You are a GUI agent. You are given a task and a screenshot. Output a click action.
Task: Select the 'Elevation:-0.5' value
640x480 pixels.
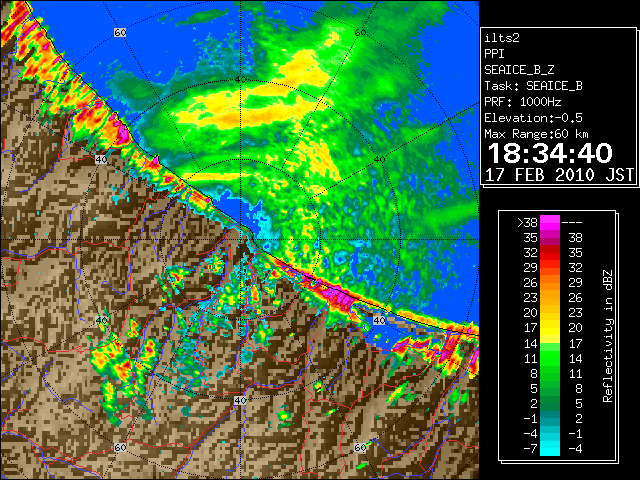click(x=533, y=118)
